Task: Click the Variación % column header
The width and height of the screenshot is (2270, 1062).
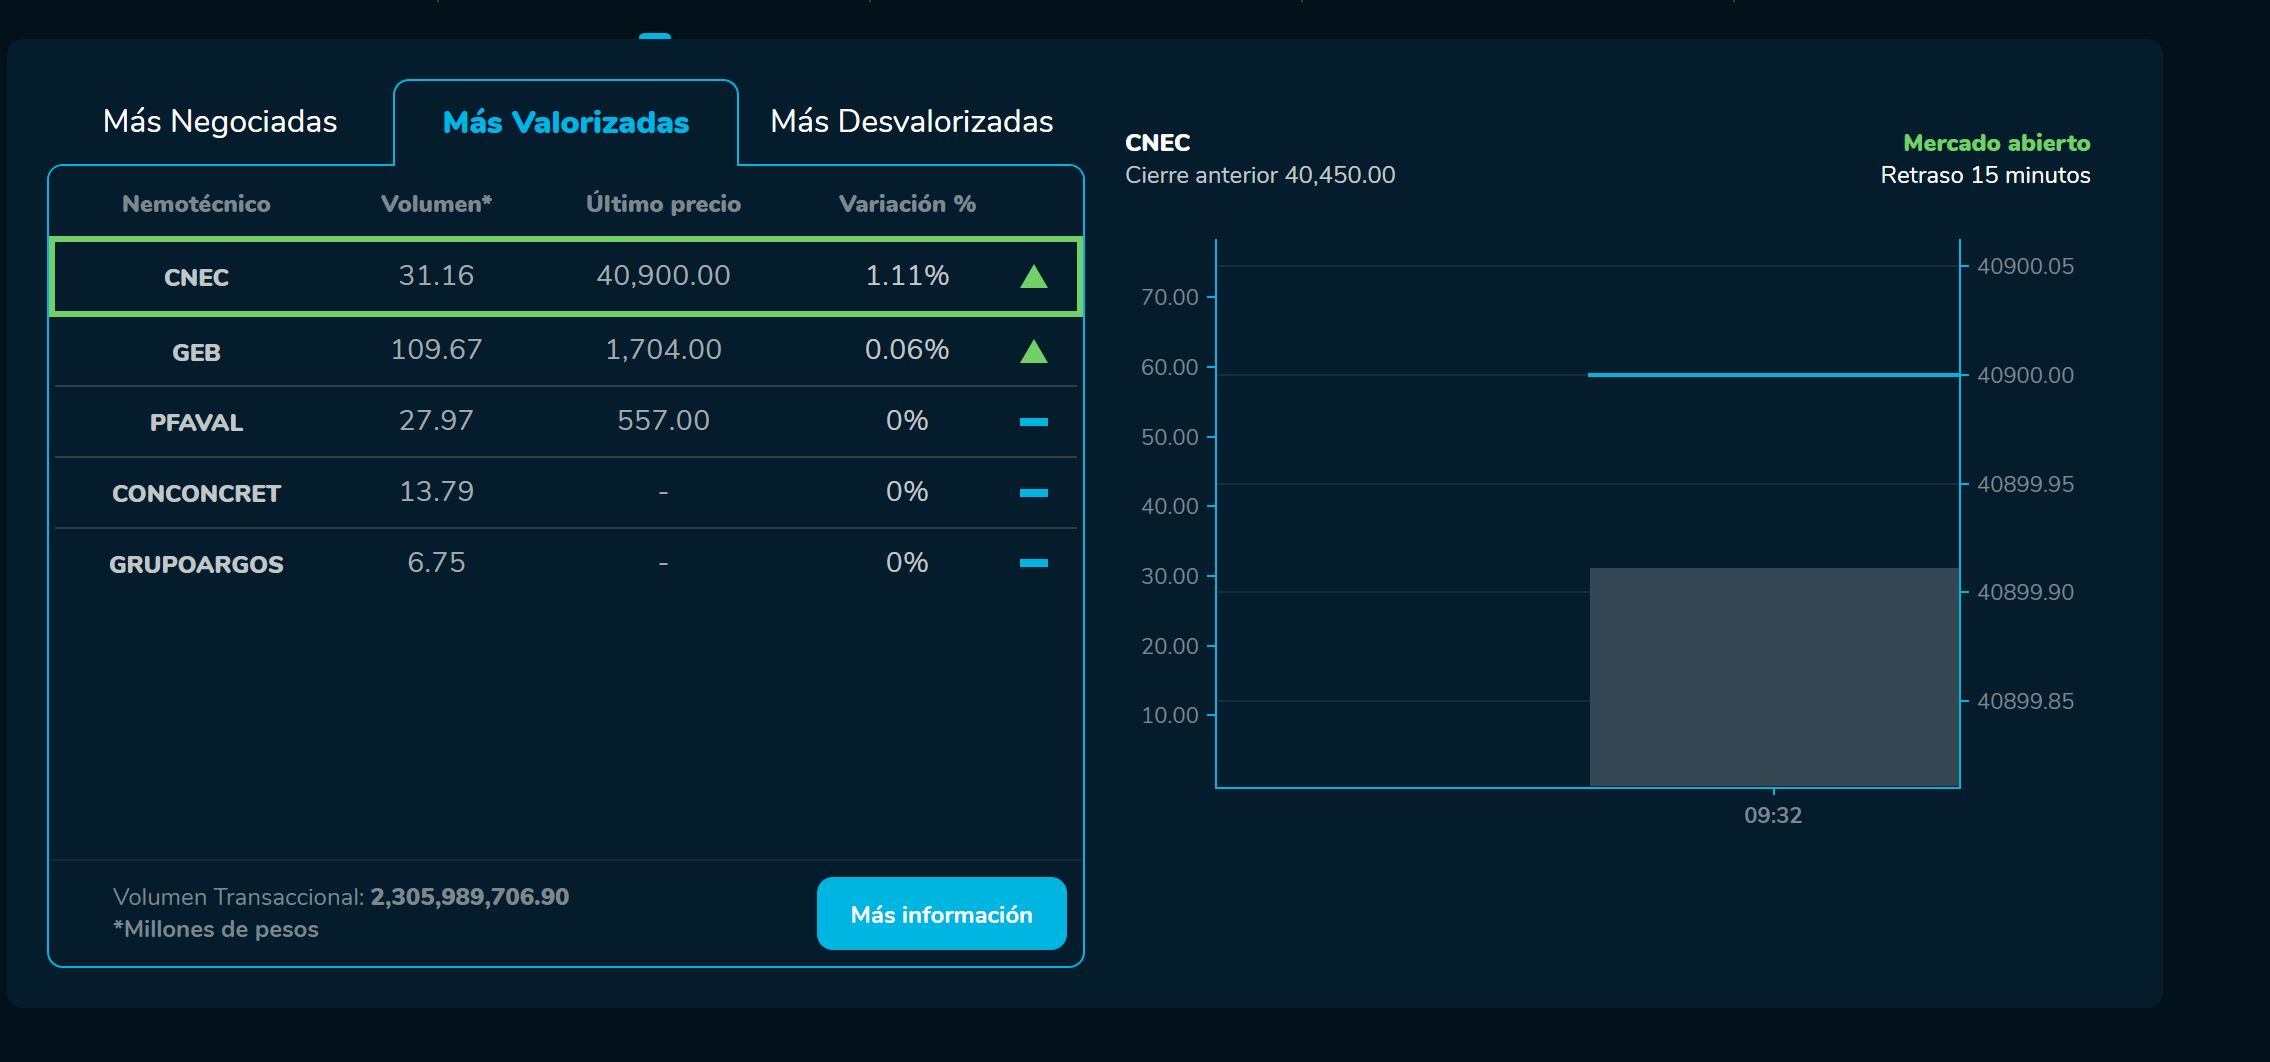Action: [x=907, y=204]
